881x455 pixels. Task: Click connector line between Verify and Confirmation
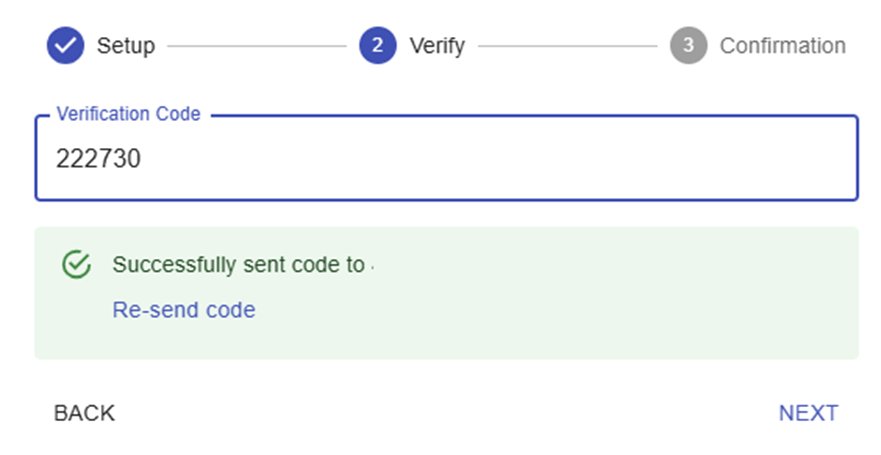pyautogui.click(x=568, y=46)
